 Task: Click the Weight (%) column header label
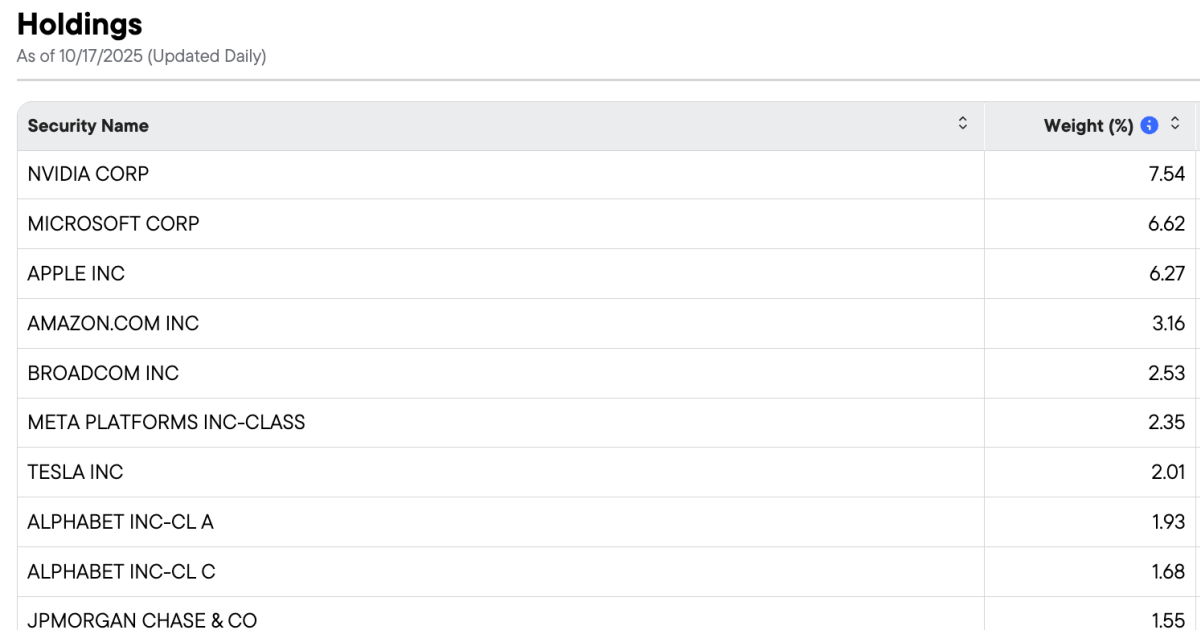click(x=1088, y=126)
